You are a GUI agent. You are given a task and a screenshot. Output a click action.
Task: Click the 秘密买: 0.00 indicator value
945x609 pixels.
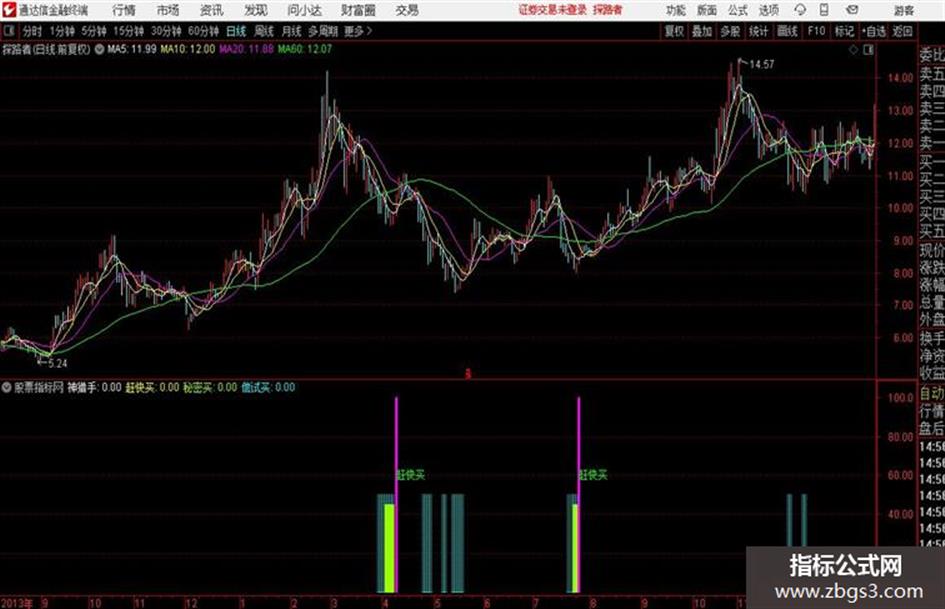[x=210, y=387]
